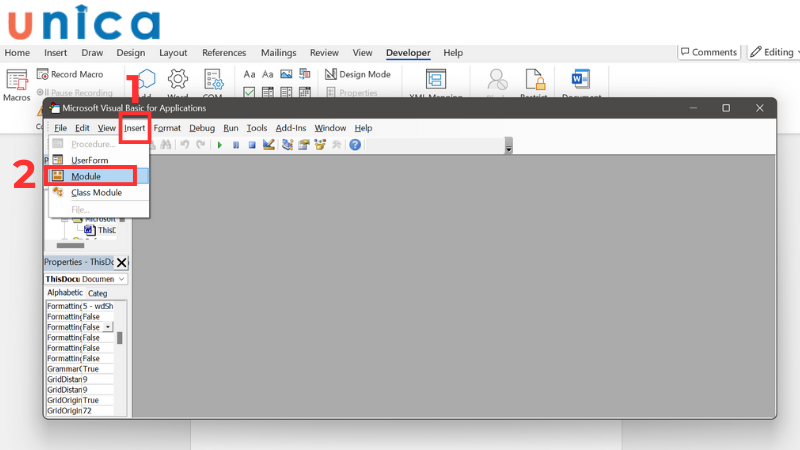Click the Reset stop icon
This screenshot has width=800, height=450.
(x=252, y=145)
